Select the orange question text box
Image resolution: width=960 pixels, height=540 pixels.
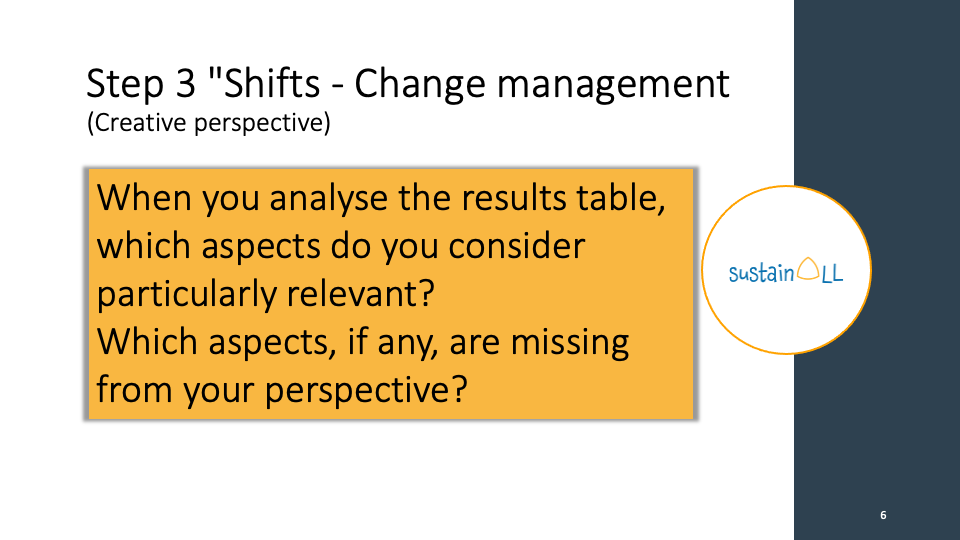tap(391, 294)
